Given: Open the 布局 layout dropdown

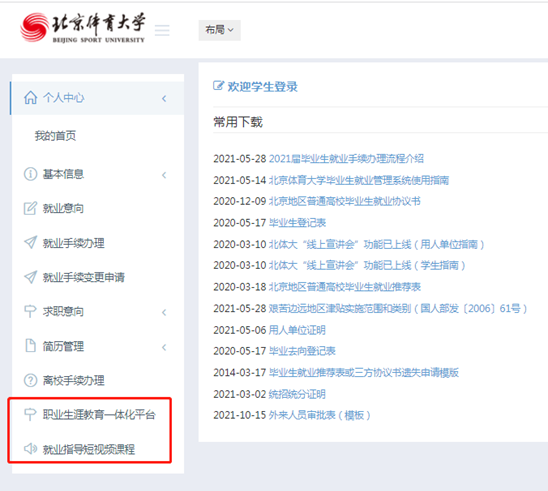Looking at the screenshot, I should 219,30.
